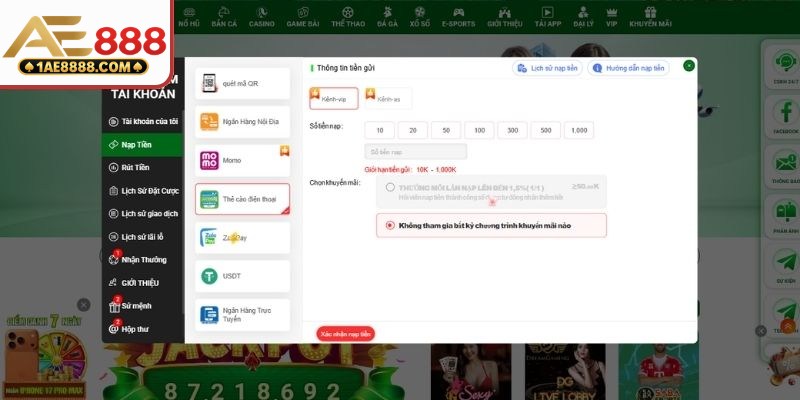
Task: Choose the 50 deposit amount
Action: click(446, 130)
